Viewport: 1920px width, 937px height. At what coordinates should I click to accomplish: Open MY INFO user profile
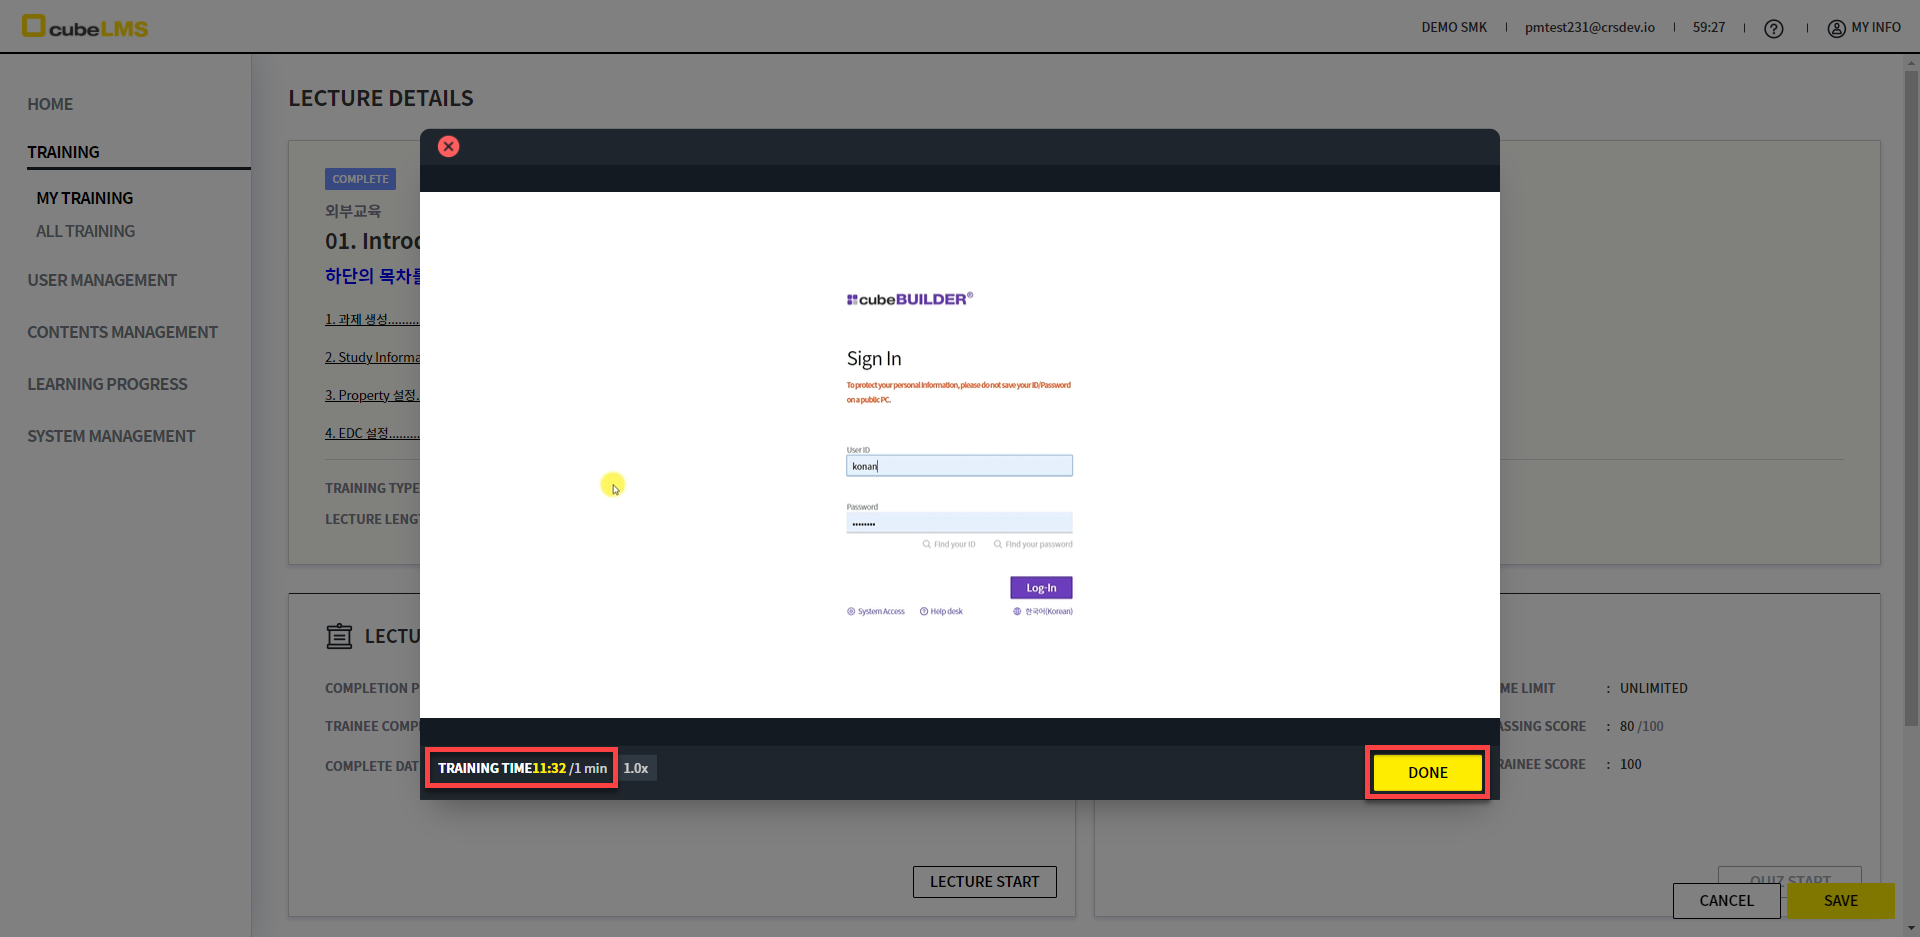click(1864, 28)
